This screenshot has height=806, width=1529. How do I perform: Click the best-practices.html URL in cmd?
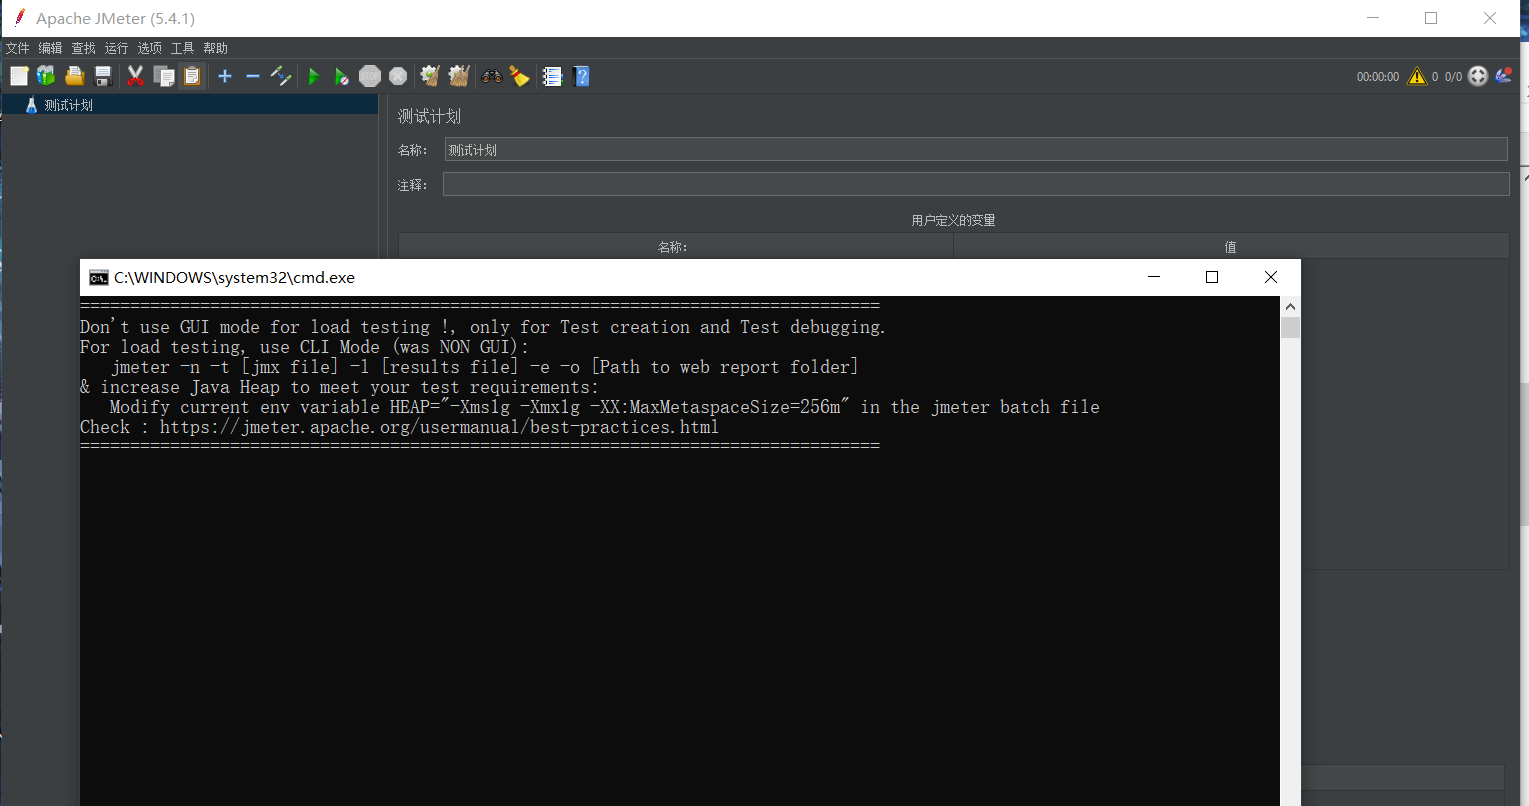(x=439, y=427)
